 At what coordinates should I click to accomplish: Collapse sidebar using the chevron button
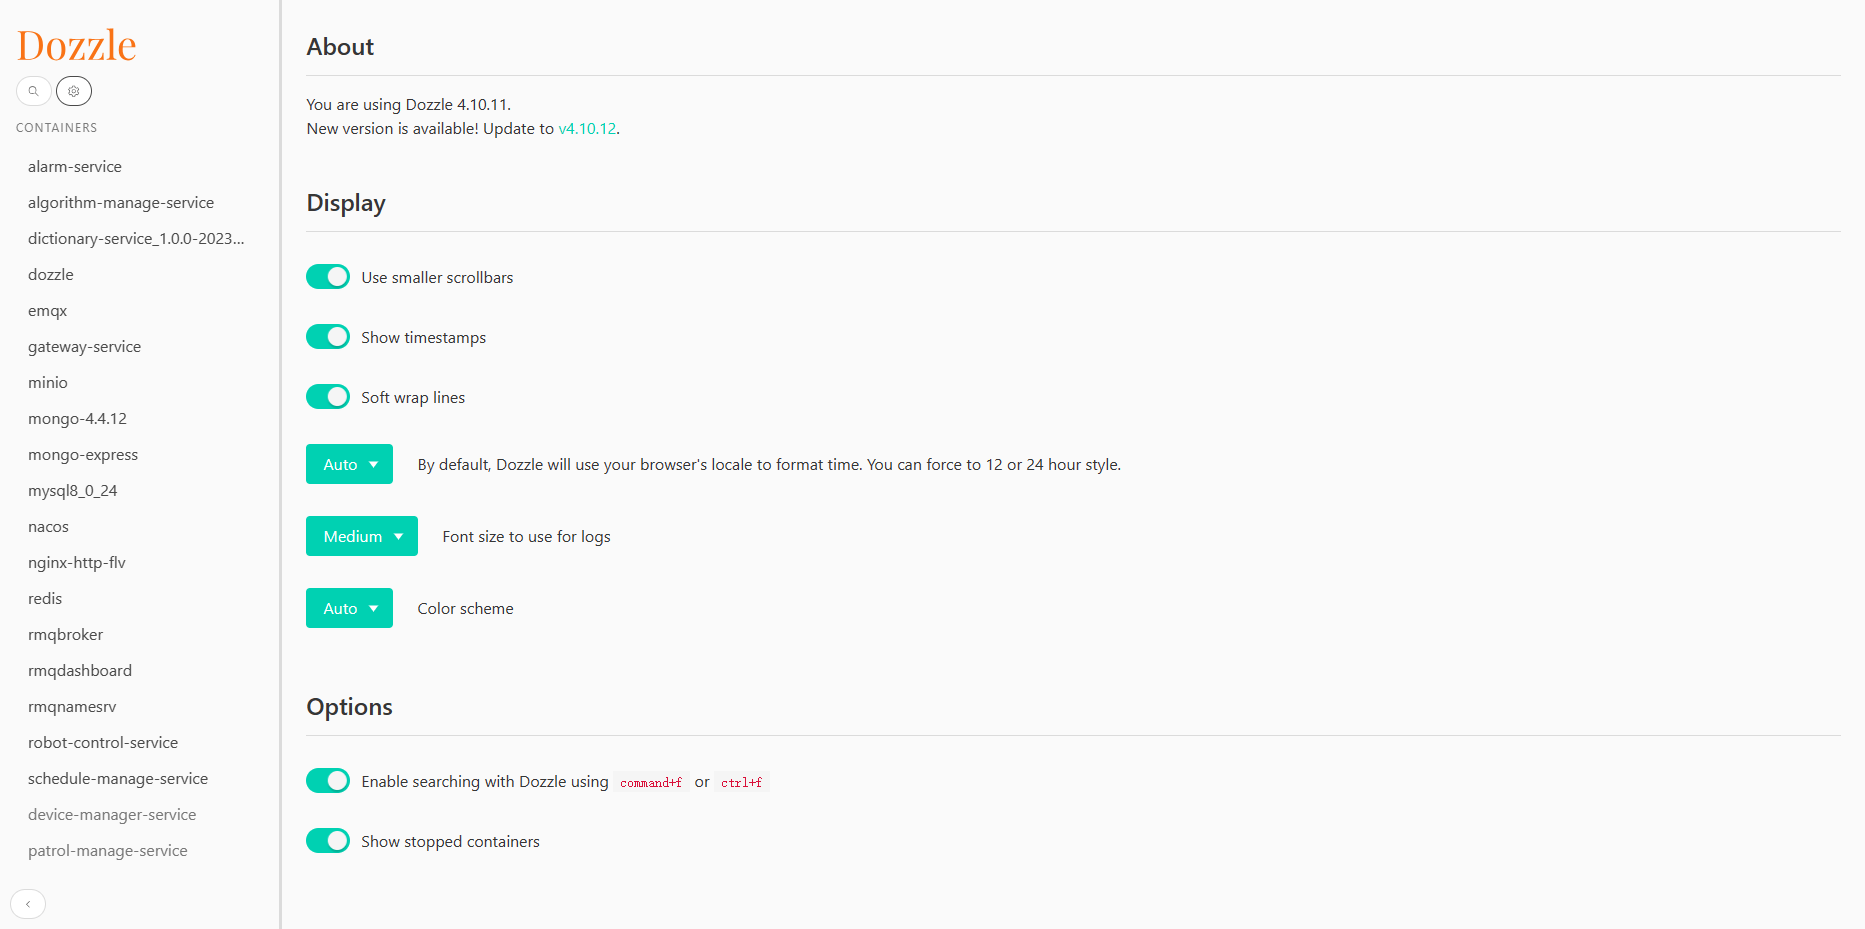click(28, 904)
